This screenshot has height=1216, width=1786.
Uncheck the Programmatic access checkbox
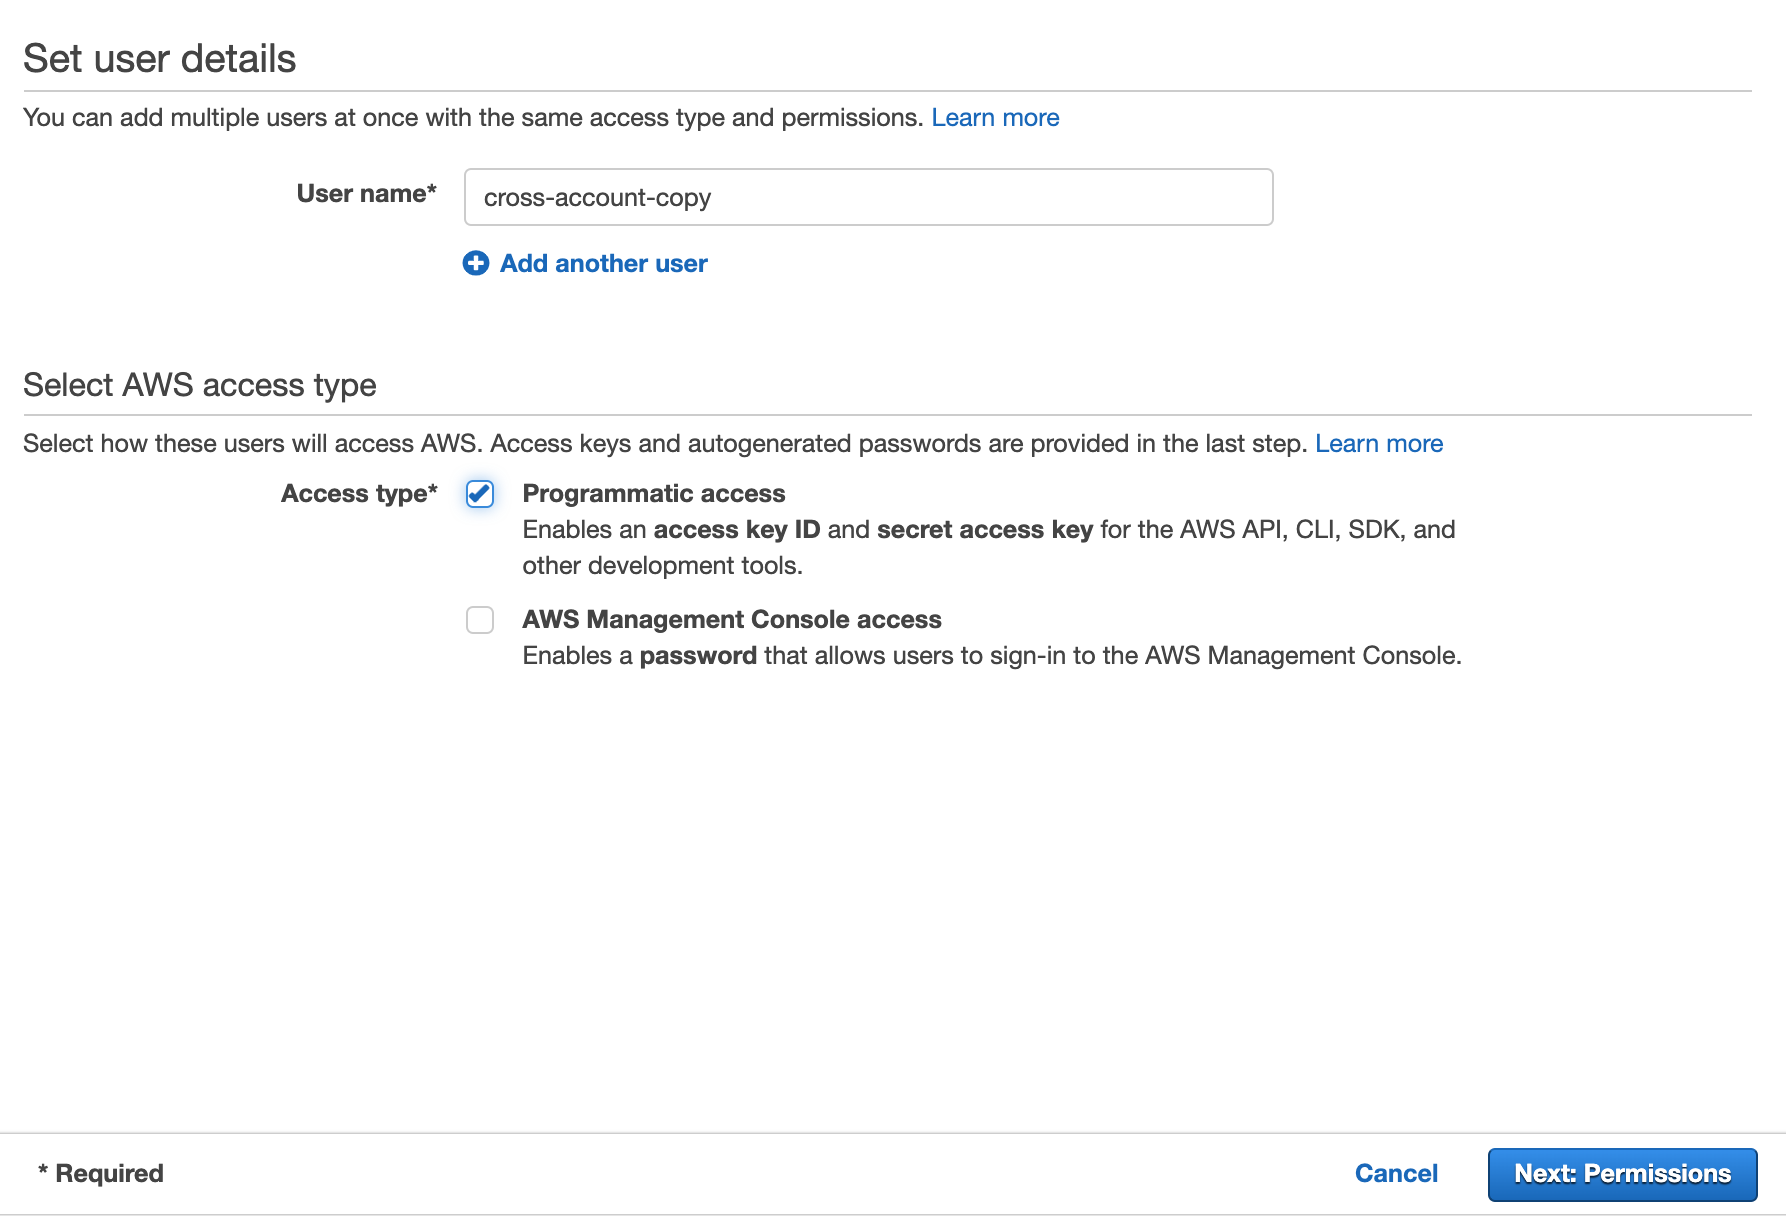tap(480, 494)
